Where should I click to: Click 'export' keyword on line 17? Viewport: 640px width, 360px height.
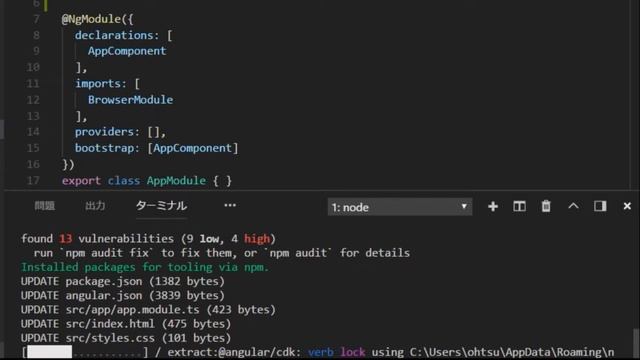click(x=81, y=180)
